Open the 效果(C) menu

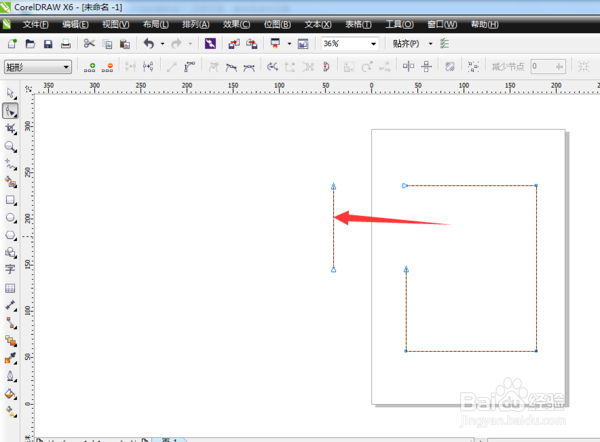coord(236,25)
